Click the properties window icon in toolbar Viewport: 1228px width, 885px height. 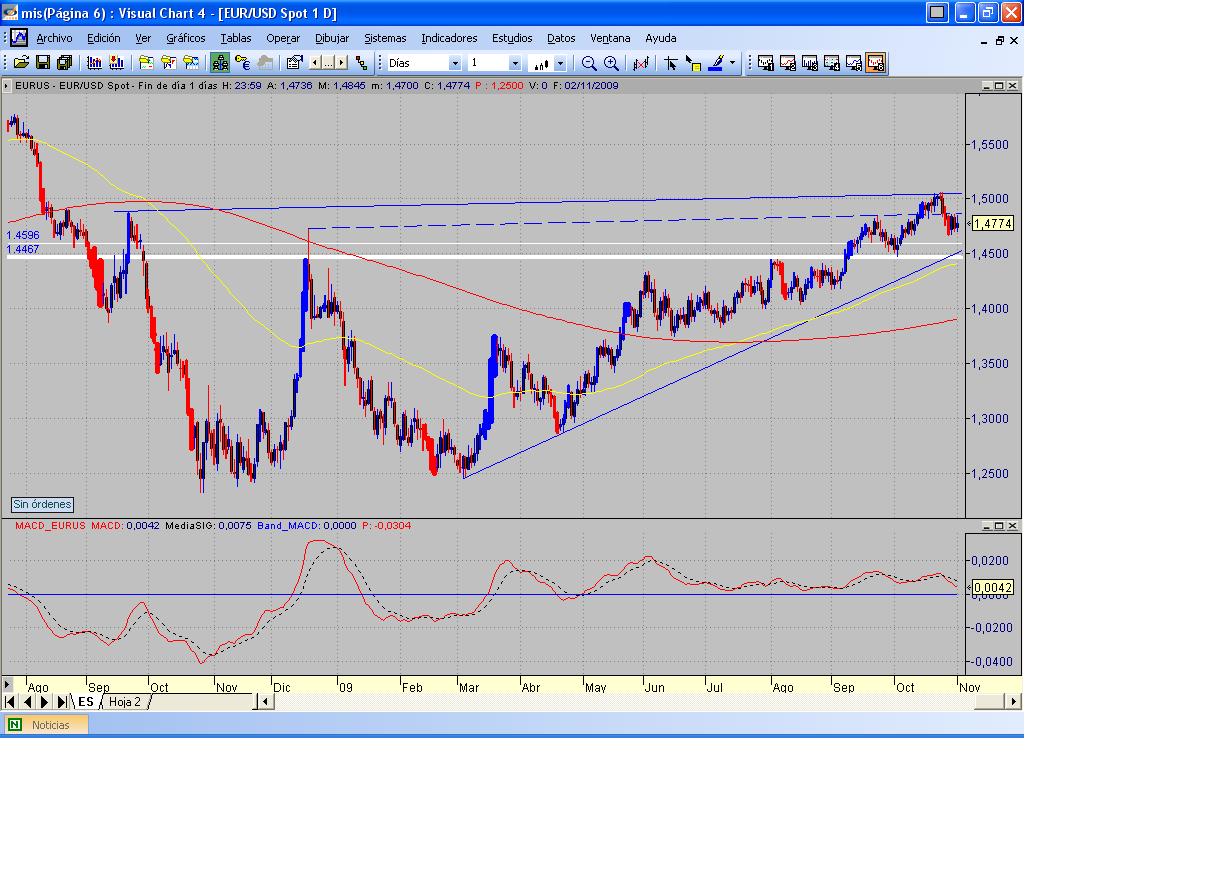pyautogui.click(x=294, y=63)
